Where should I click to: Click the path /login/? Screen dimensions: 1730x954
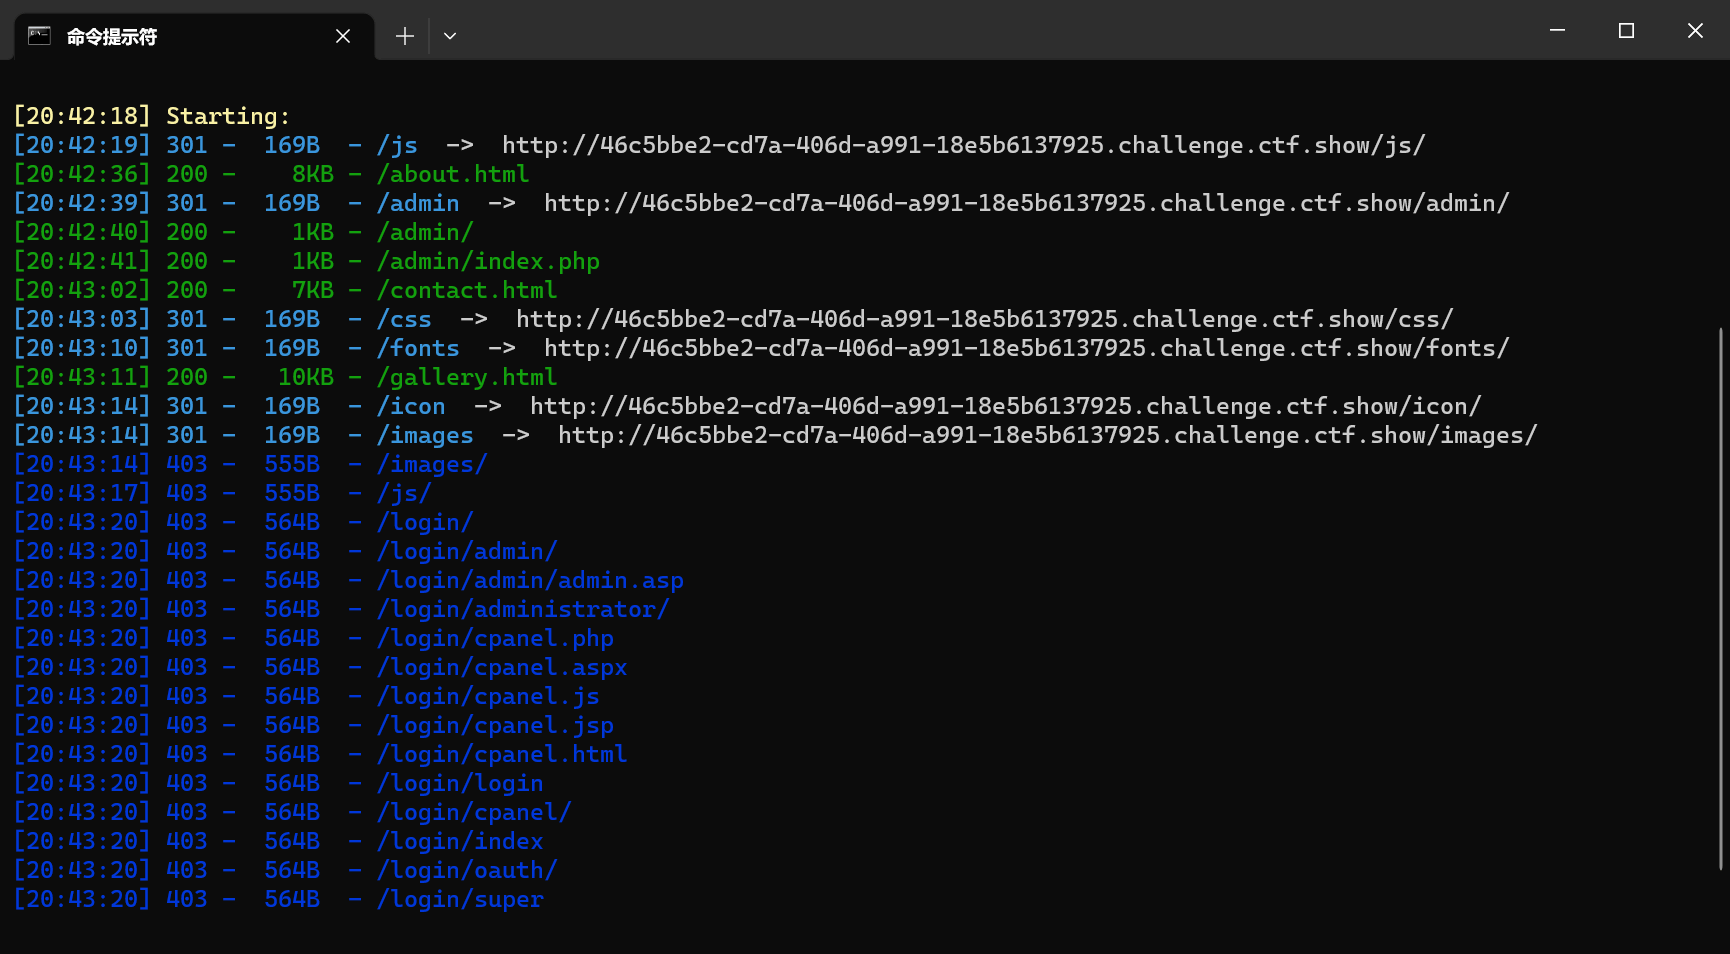[425, 522]
